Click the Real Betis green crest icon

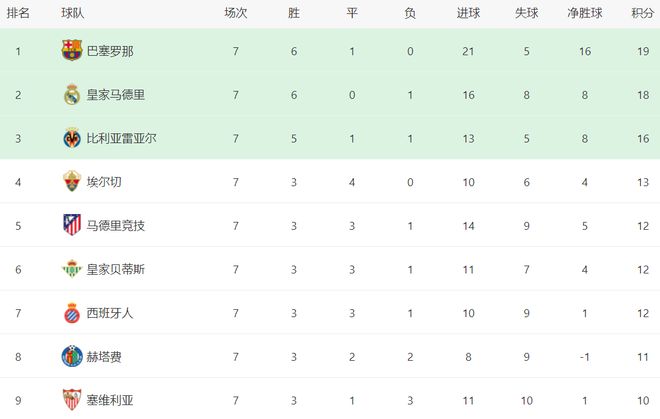[71, 269]
